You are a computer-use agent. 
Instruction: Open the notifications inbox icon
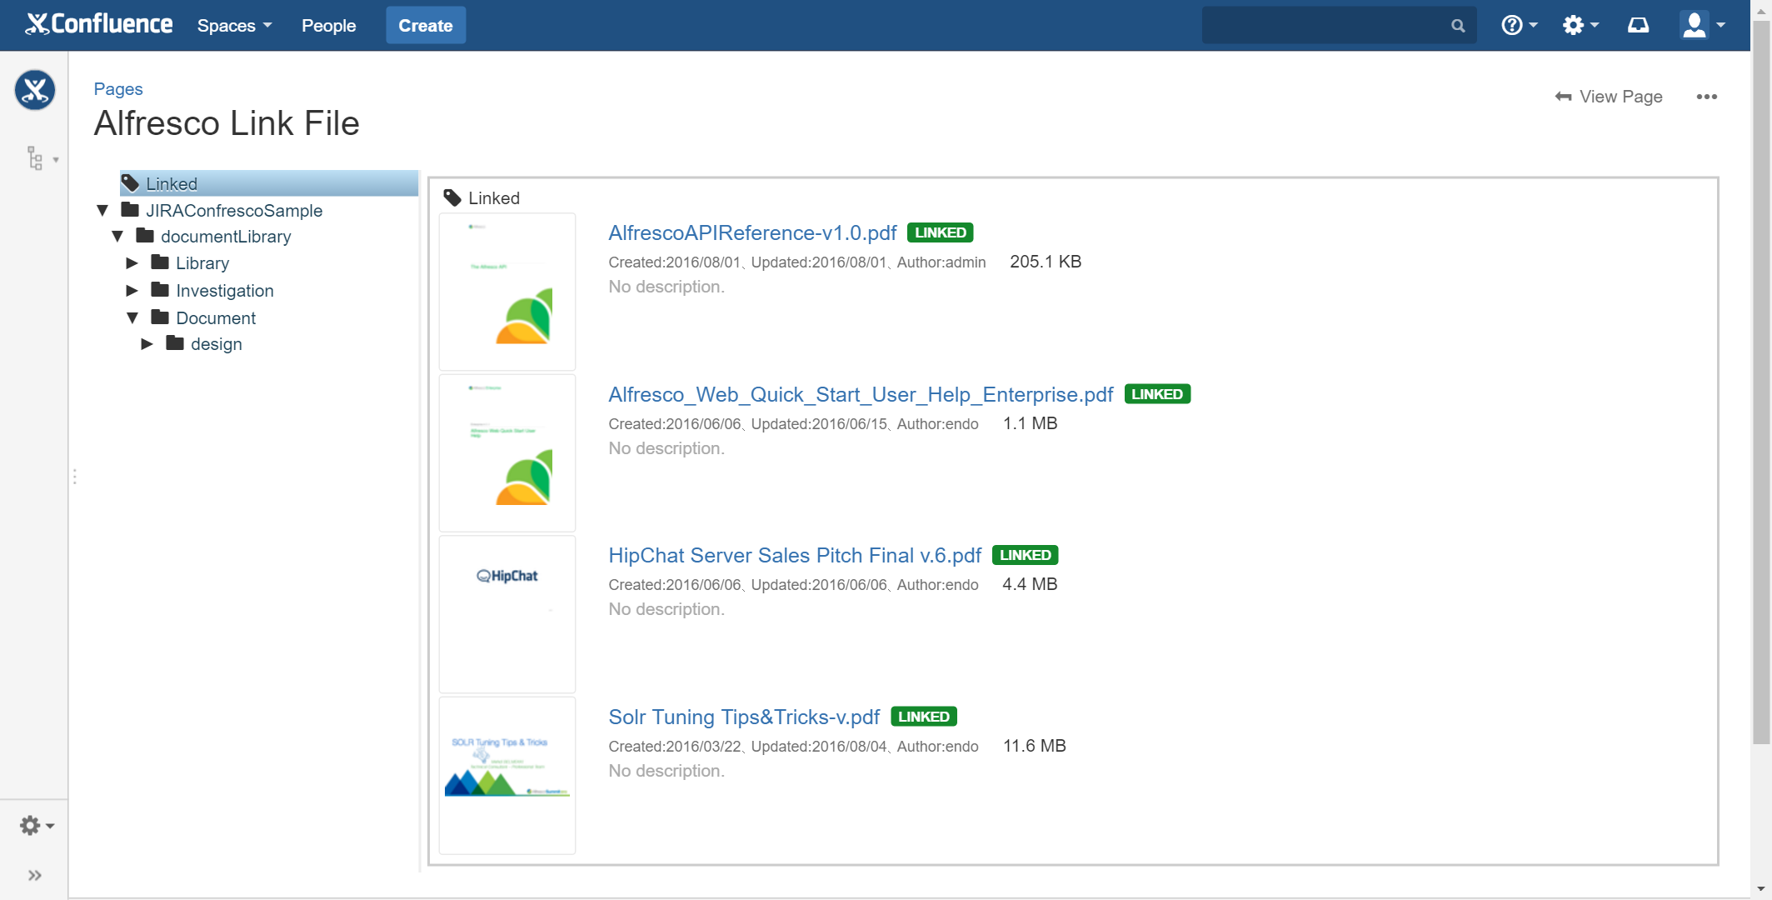point(1638,25)
